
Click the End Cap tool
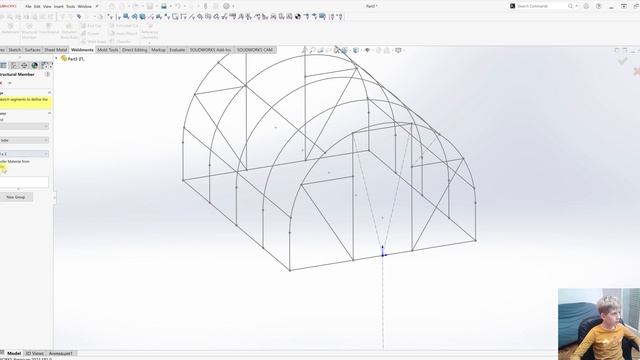[x=91, y=26]
